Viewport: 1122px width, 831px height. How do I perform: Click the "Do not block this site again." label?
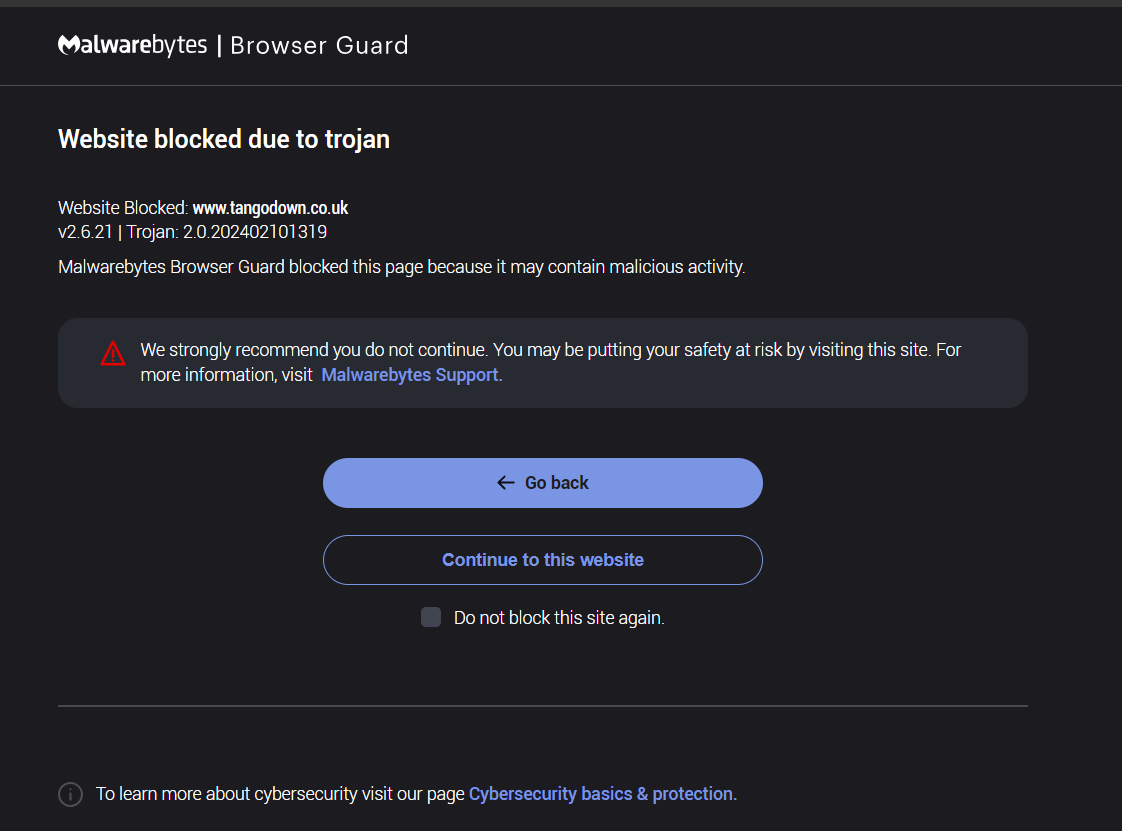coord(559,618)
